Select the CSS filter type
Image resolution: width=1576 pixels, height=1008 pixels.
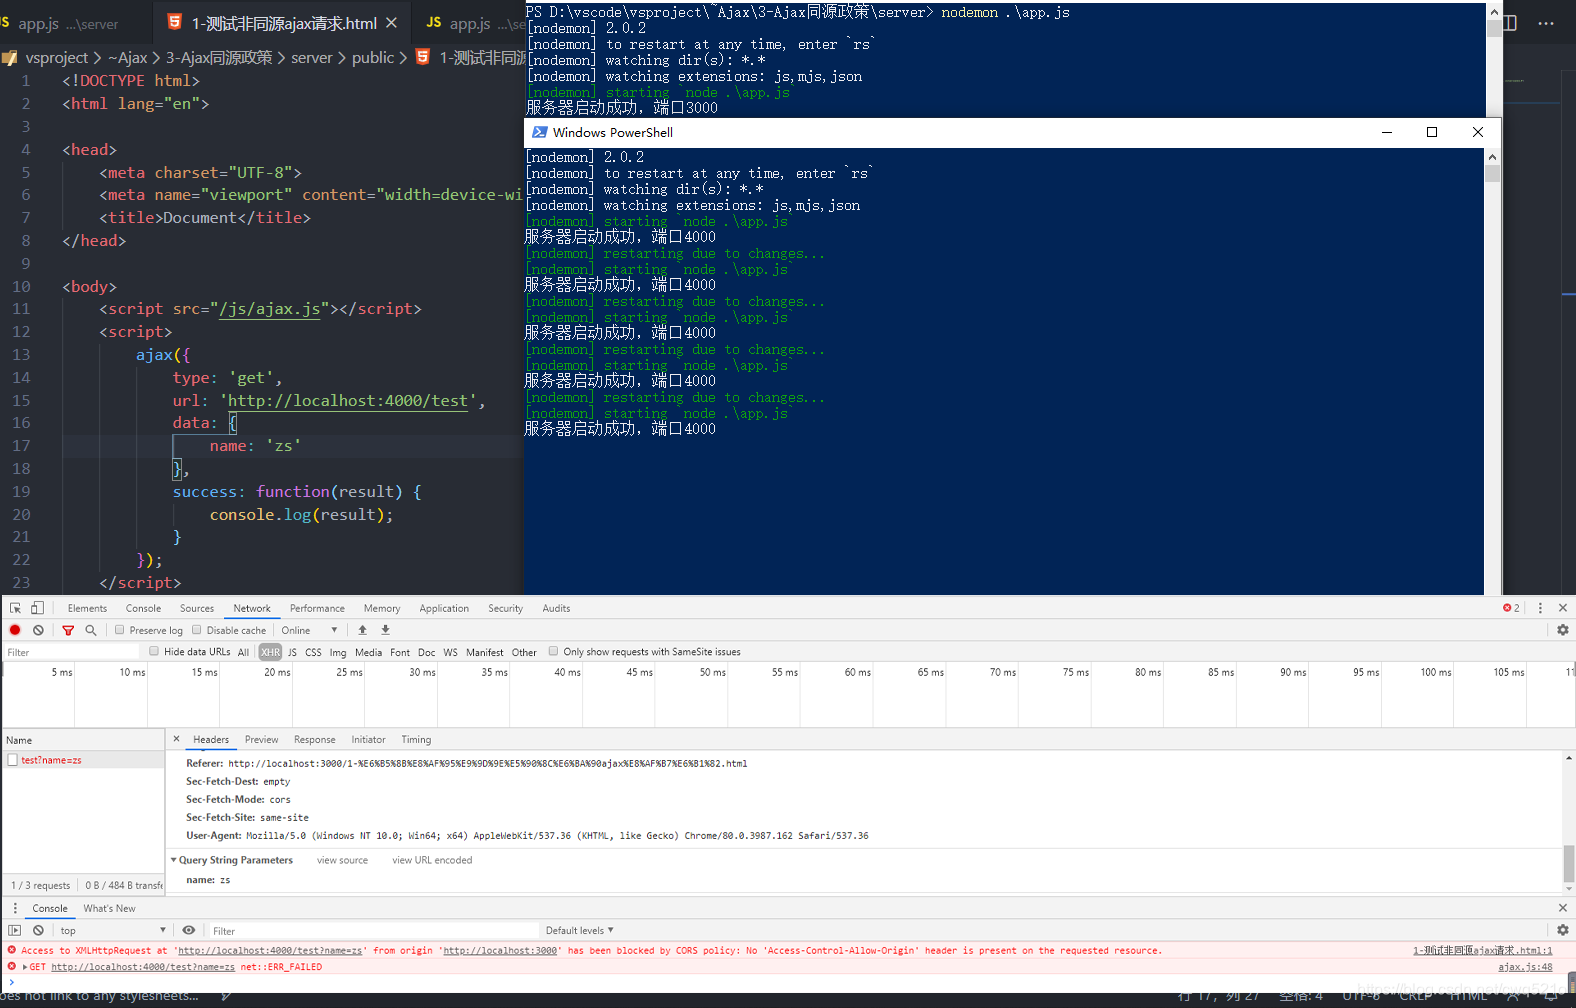click(313, 652)
